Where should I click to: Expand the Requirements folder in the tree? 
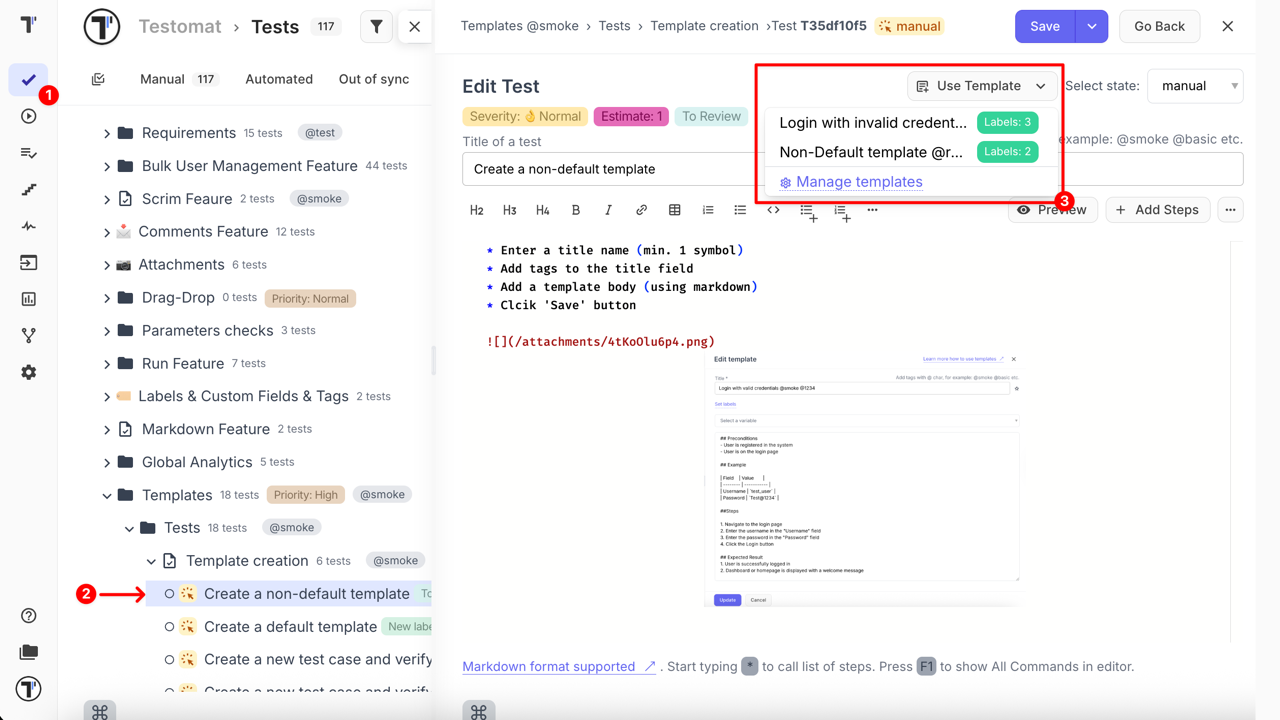(107, 132)
